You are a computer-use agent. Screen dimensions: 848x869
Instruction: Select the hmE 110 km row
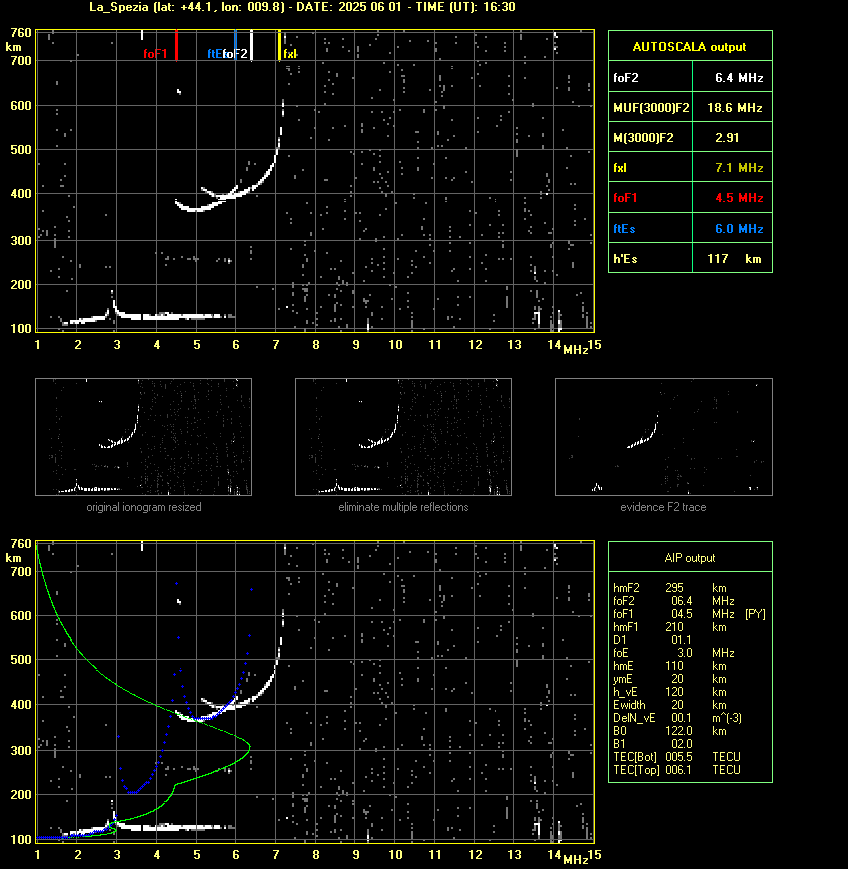670,666
